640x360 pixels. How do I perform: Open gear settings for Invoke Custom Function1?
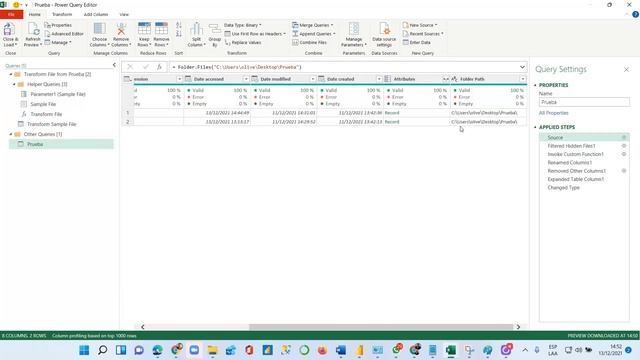point(624,154)
